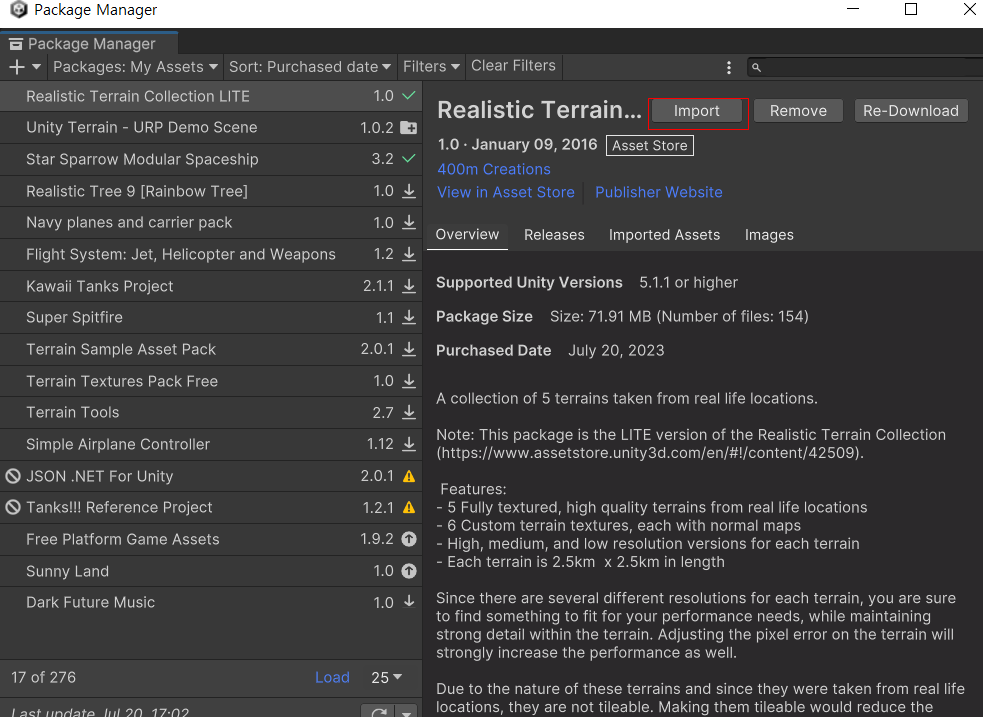Open the 400m Creations publisher link

pos(494,169)
